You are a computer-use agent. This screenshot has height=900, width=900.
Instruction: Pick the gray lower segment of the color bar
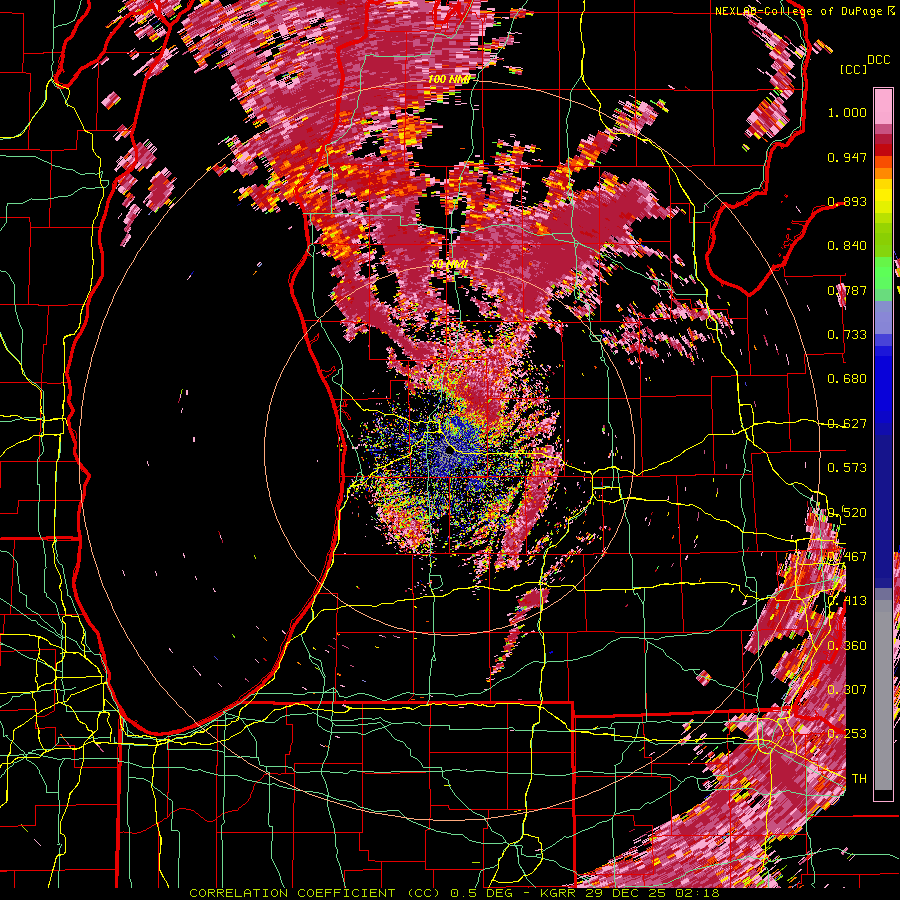883,697
